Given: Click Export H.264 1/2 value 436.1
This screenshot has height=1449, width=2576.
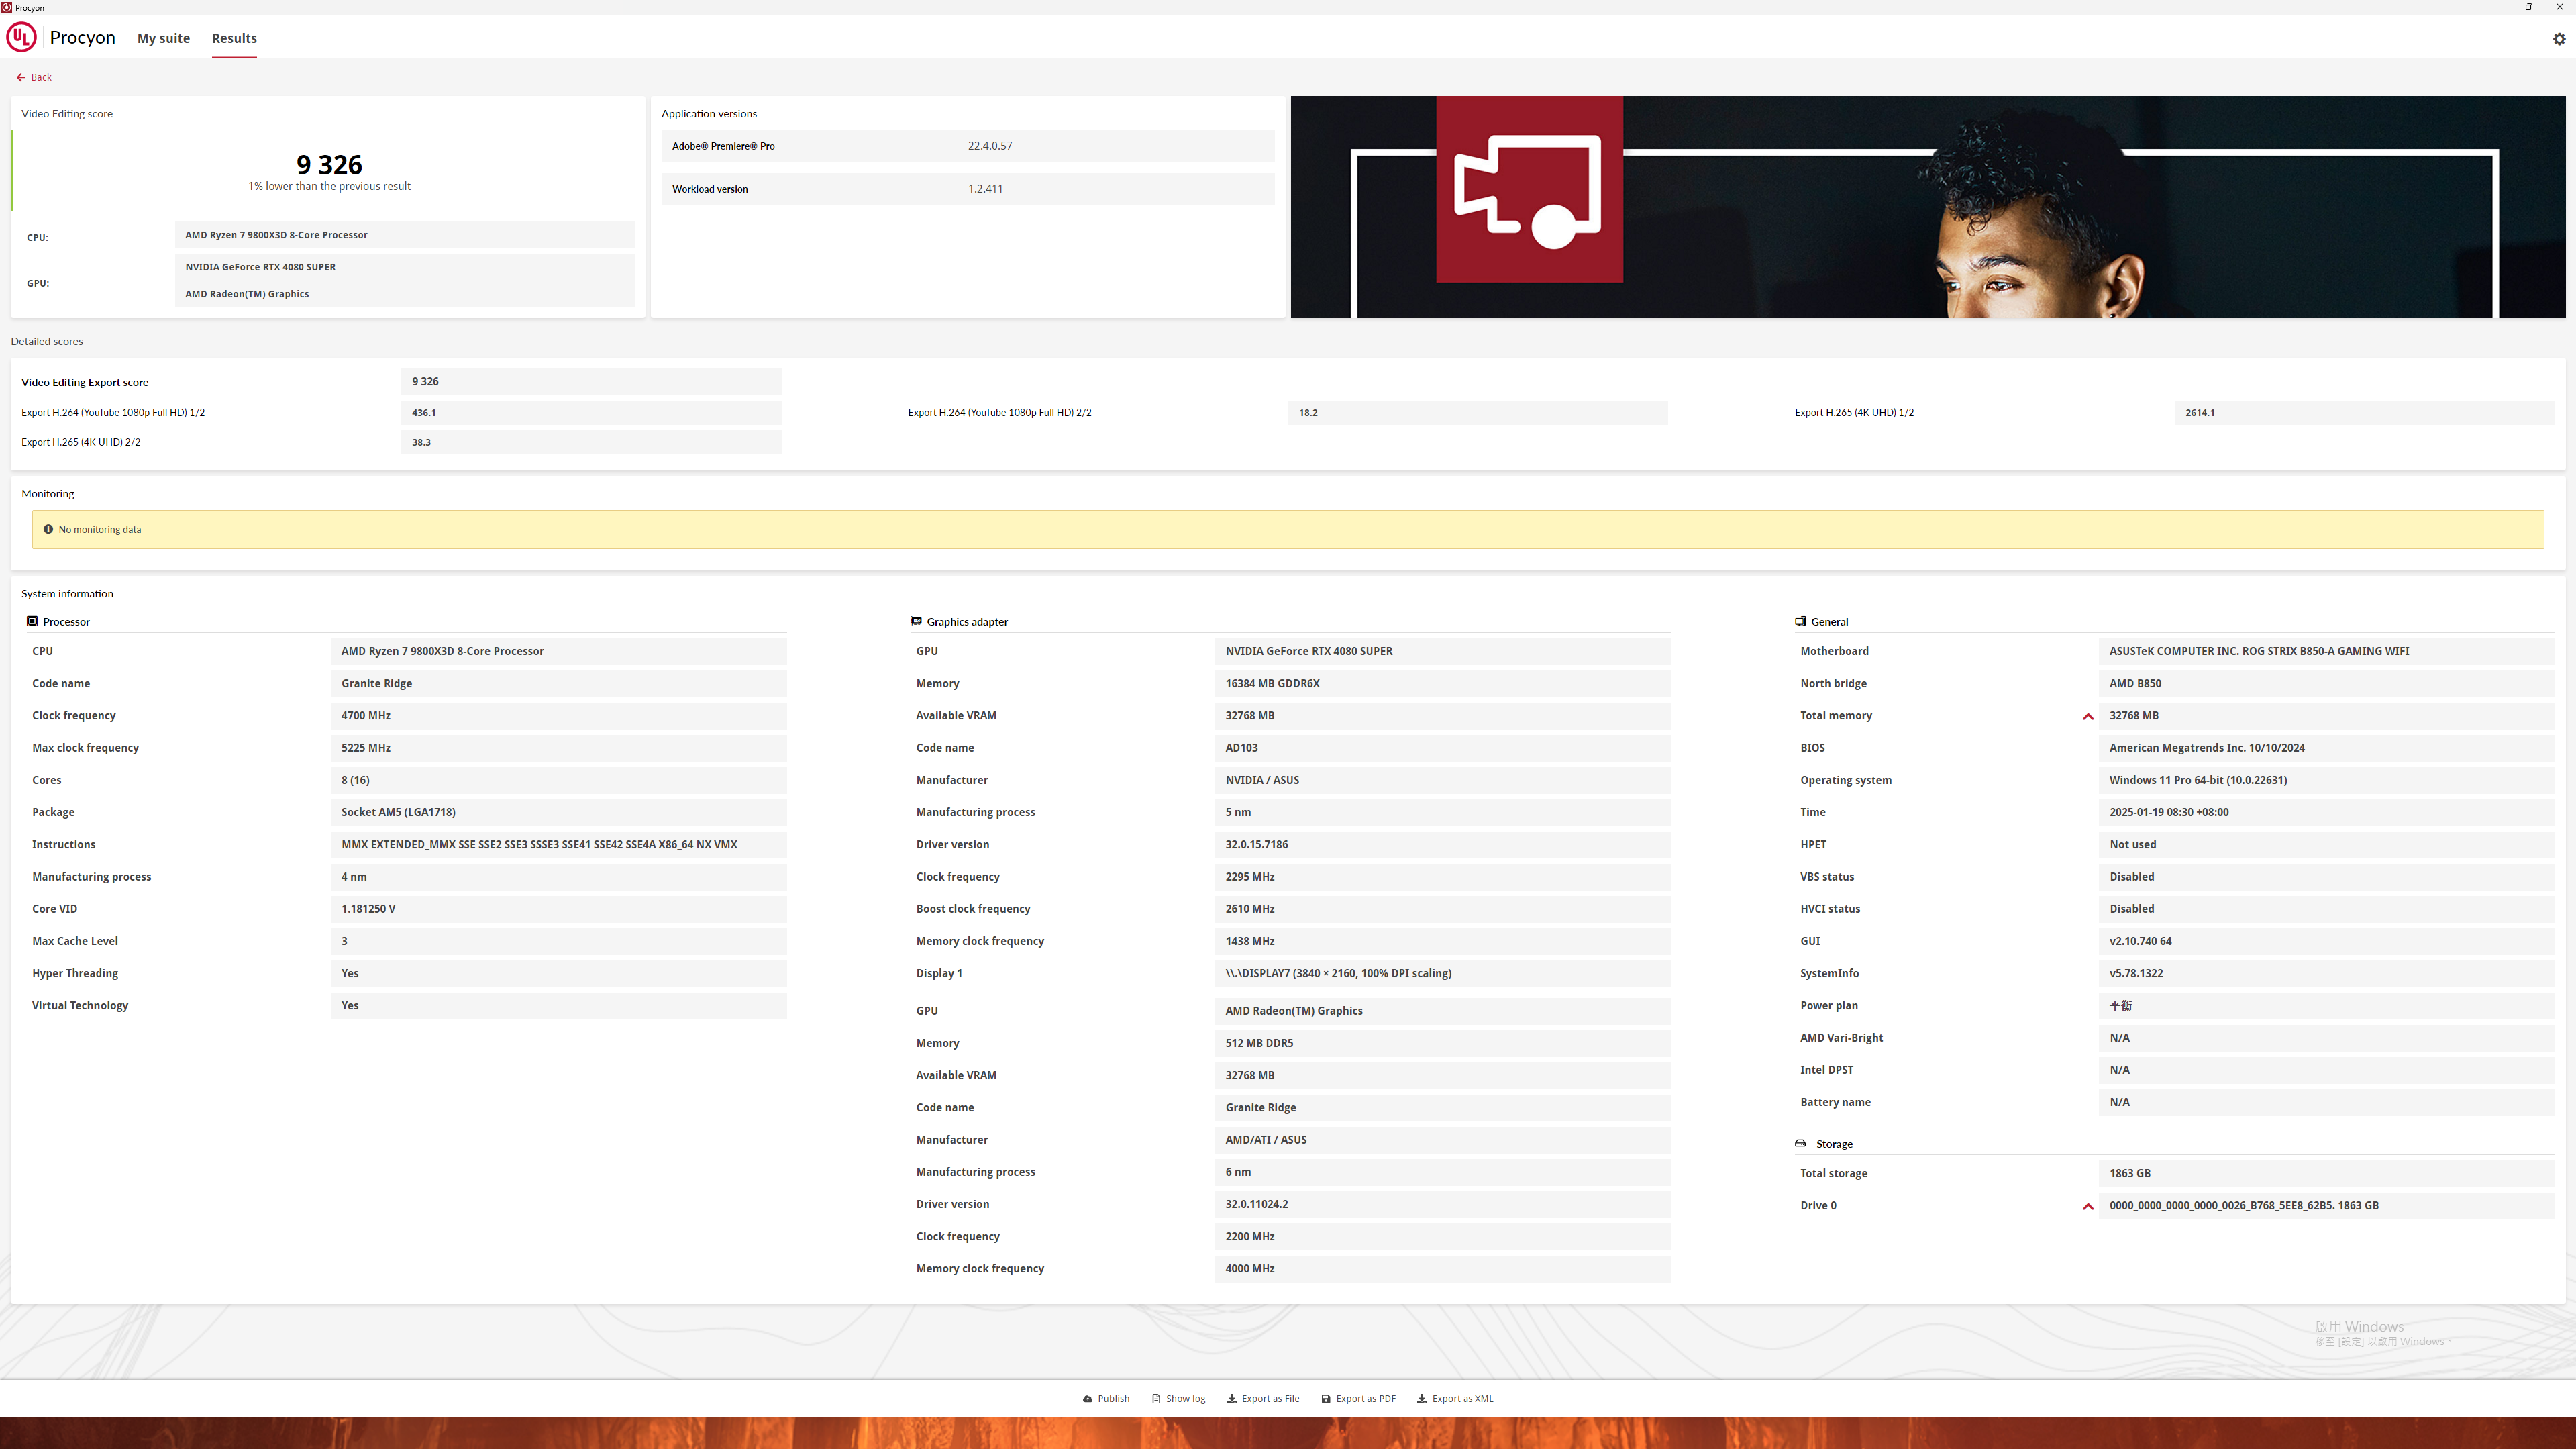Looking at the screenshot, I should pos(591,412).
